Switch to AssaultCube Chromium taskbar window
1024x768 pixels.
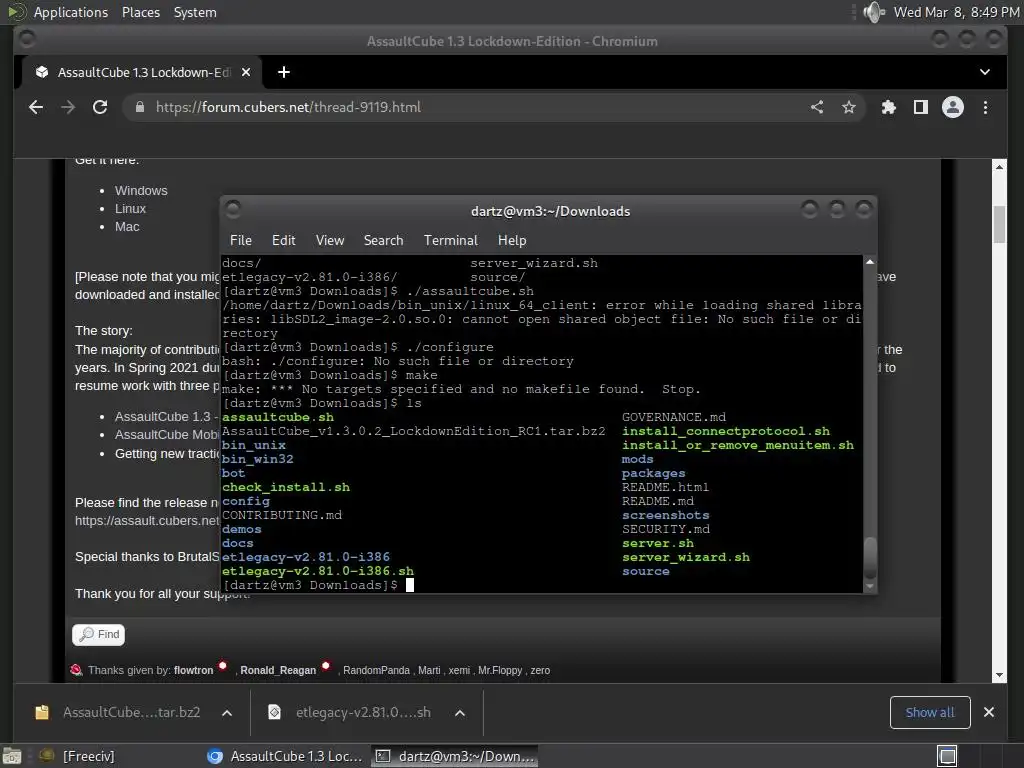285,756
